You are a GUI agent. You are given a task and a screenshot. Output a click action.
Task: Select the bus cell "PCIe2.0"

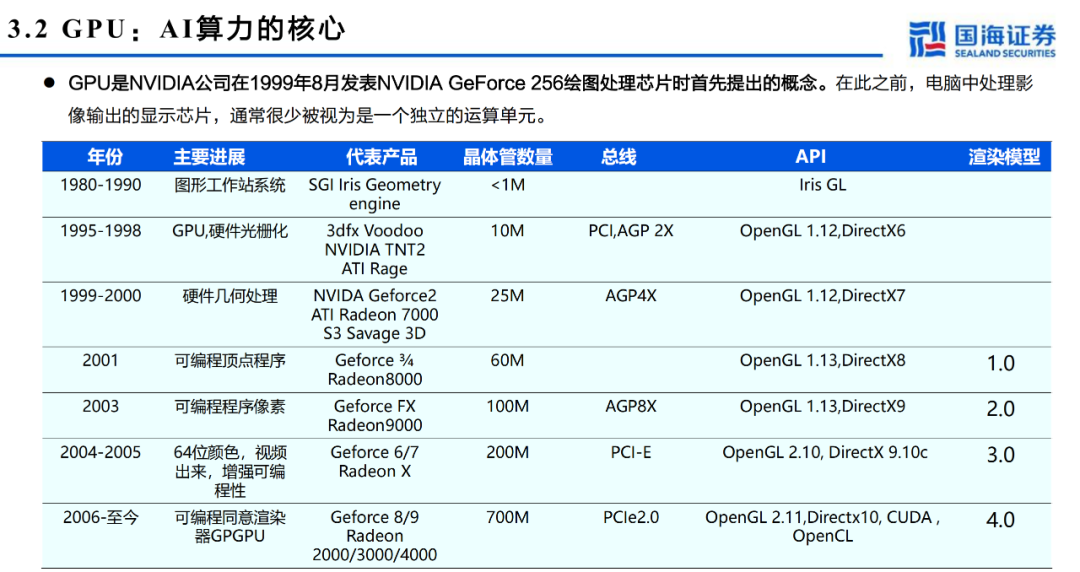[x=630, y=518]
